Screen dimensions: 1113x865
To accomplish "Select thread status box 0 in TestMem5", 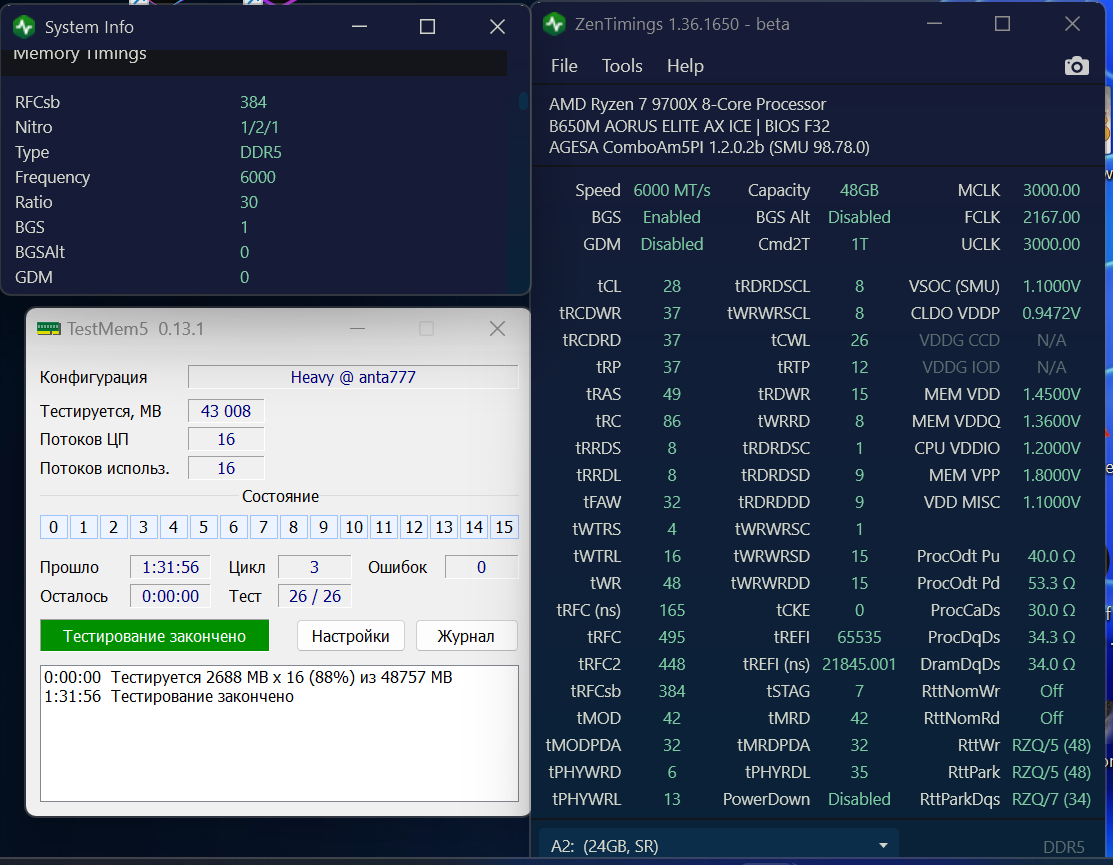I will [53, 527].
